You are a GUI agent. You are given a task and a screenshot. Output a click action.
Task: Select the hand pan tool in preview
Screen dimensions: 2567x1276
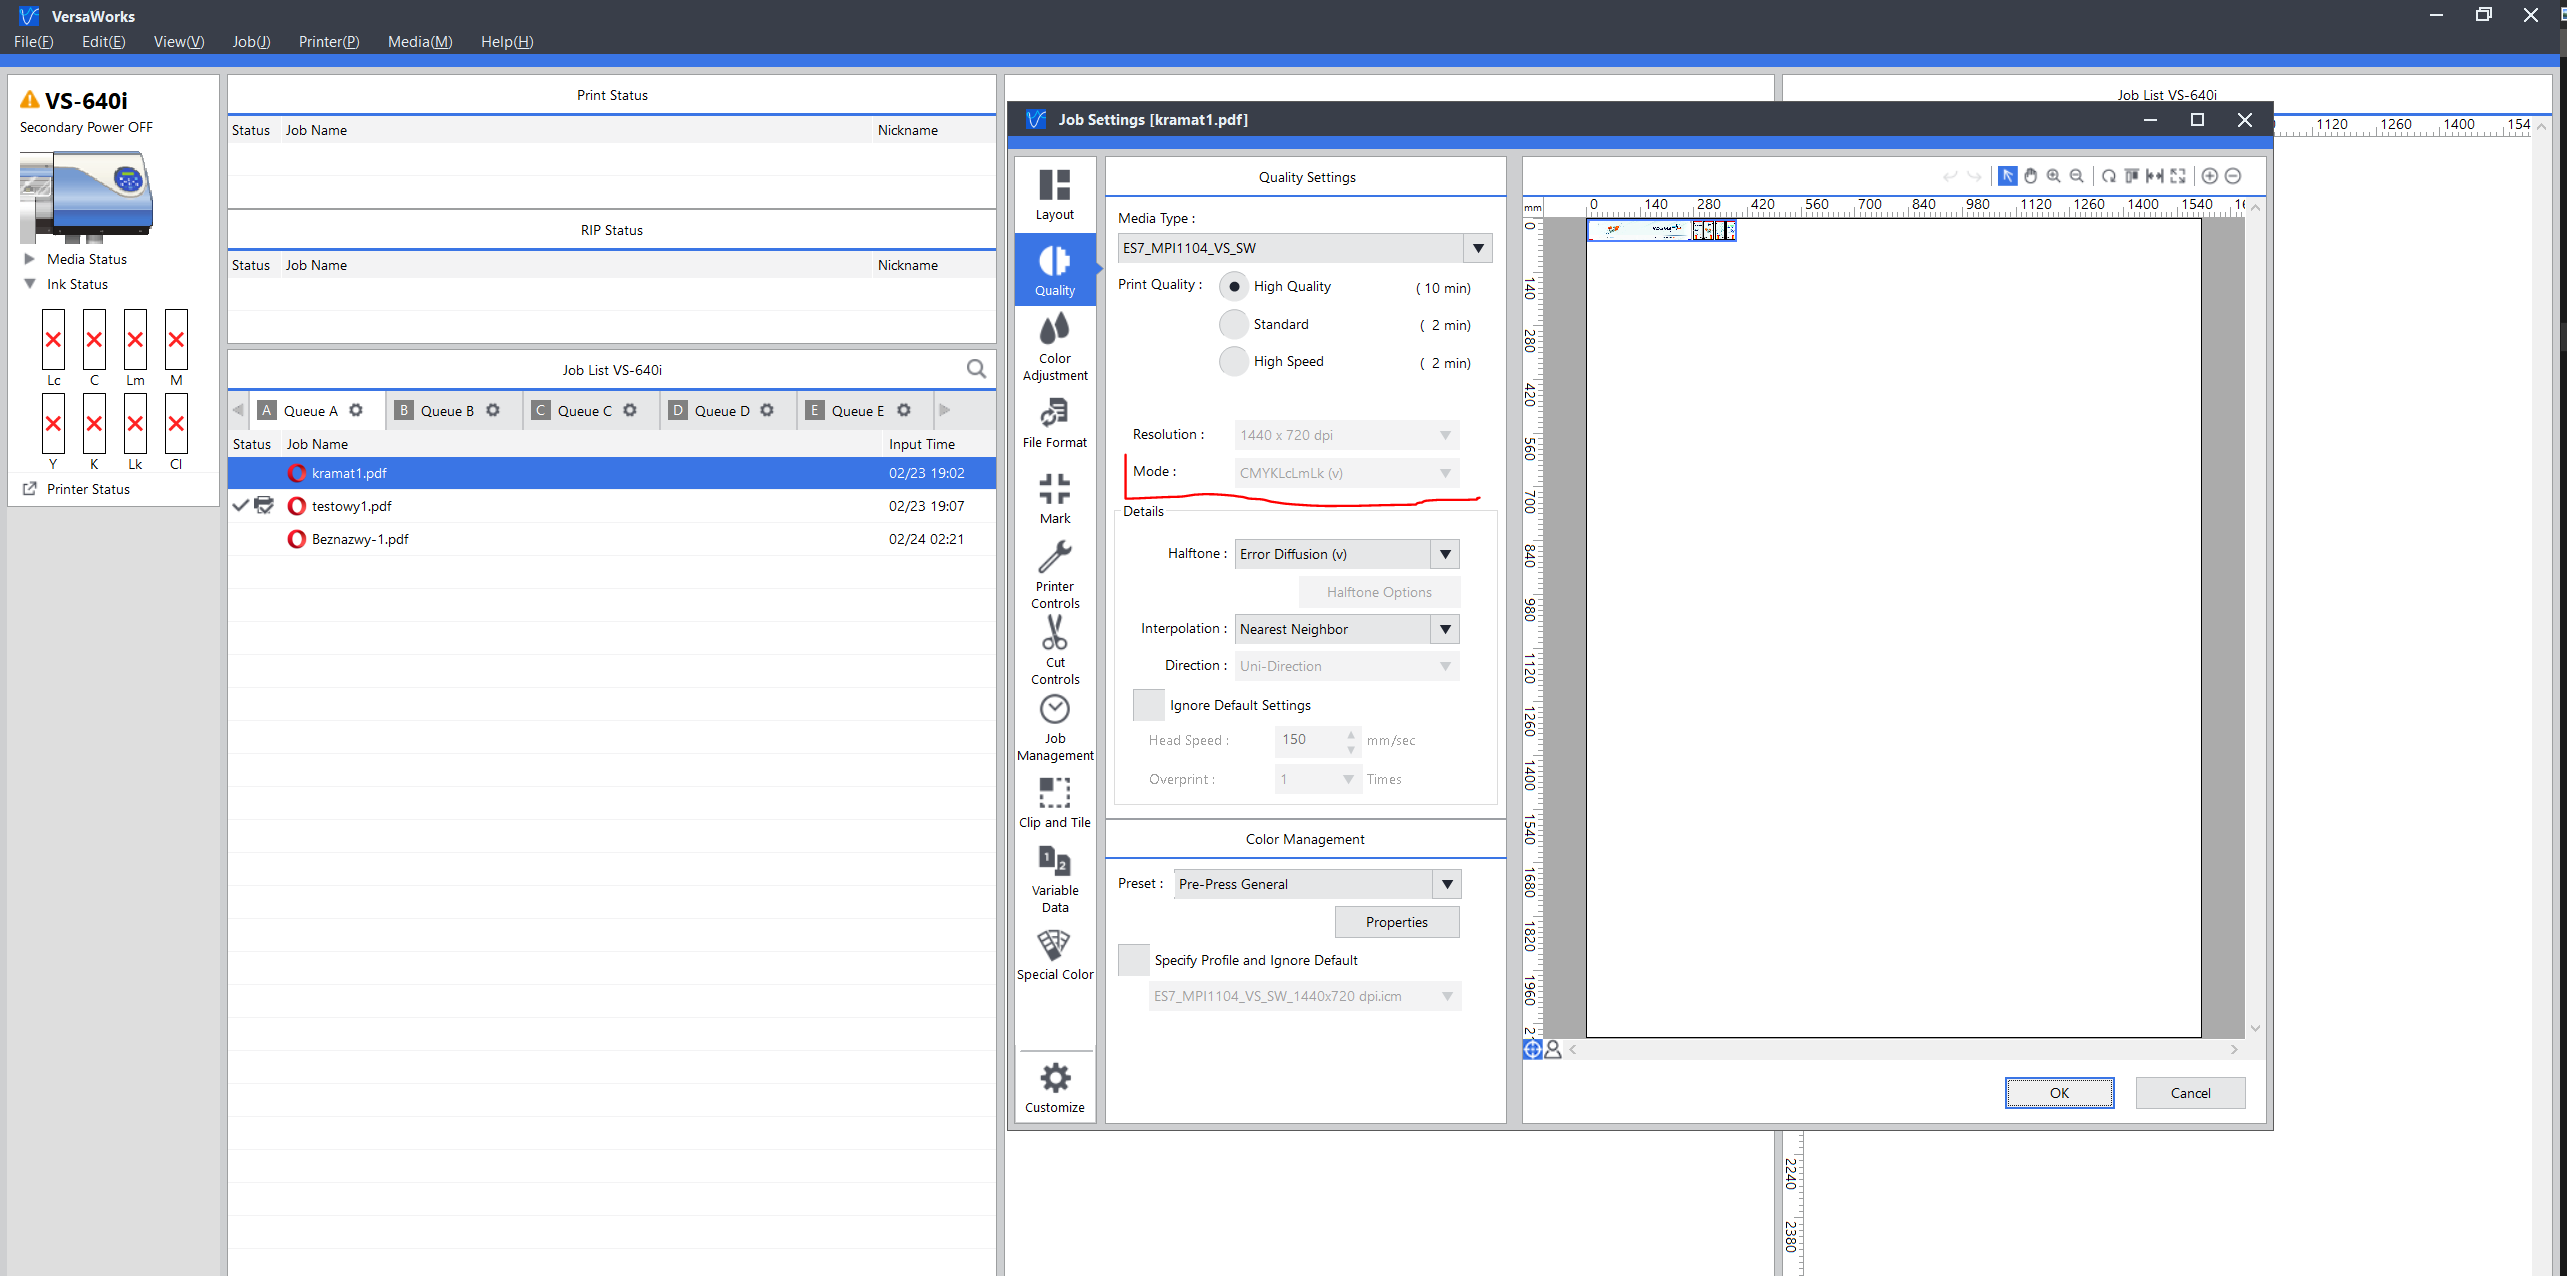2030,176
